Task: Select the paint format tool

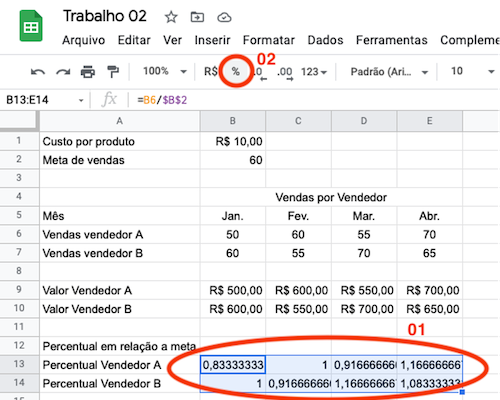Action: pos(113,72)
